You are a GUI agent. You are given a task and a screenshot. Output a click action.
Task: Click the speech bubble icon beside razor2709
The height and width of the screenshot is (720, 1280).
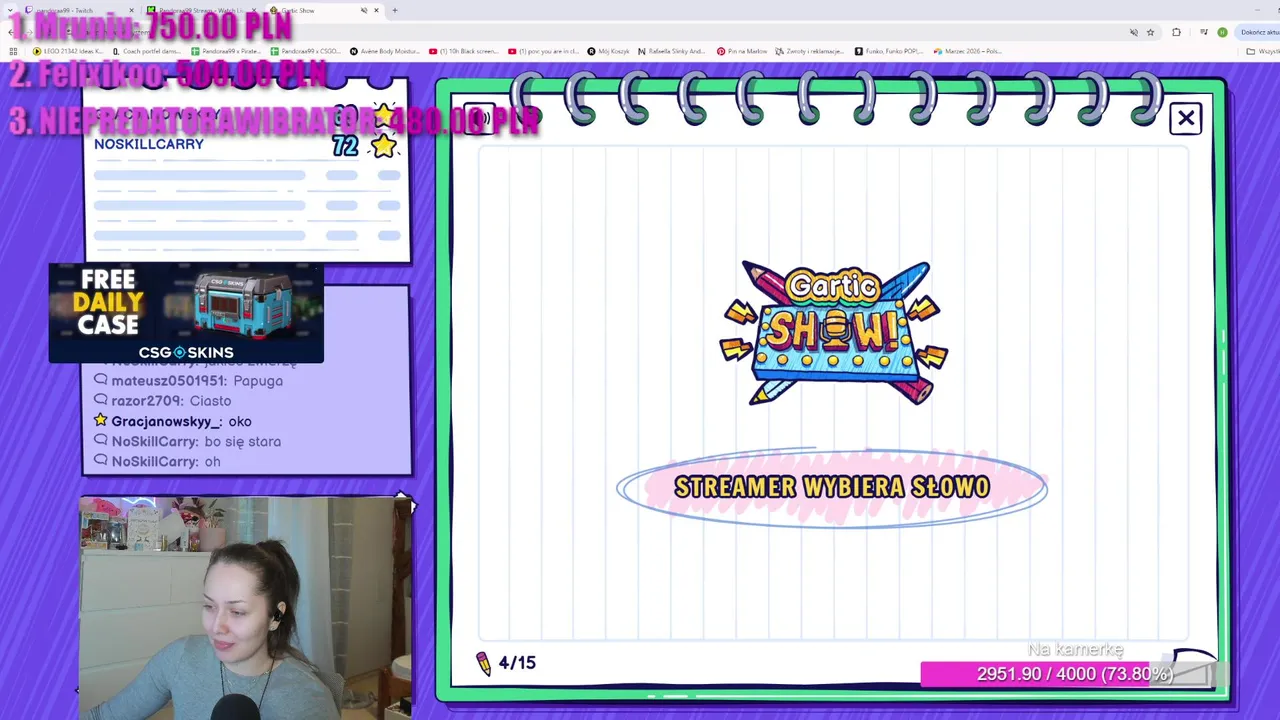click(x=100, y=401)
